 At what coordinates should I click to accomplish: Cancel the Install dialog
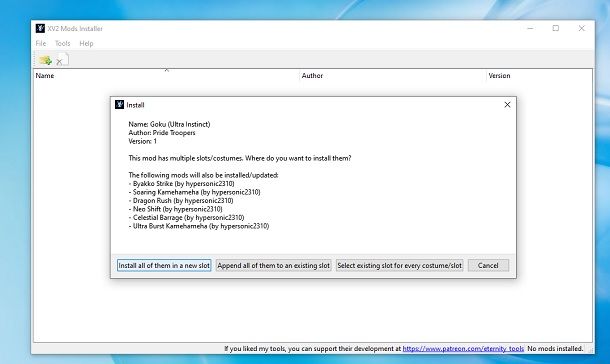[x=488, y=266]
